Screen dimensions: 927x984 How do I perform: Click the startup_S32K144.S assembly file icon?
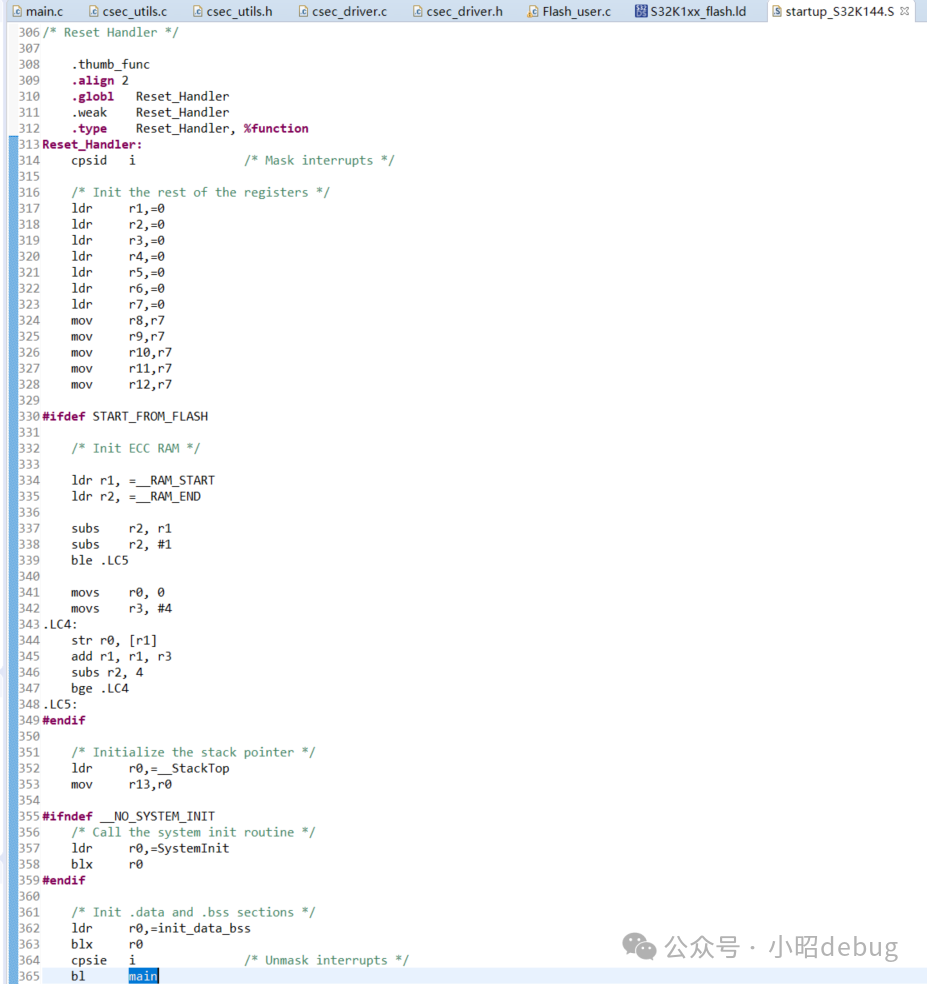pyautogui.click(x=777, y=11)
